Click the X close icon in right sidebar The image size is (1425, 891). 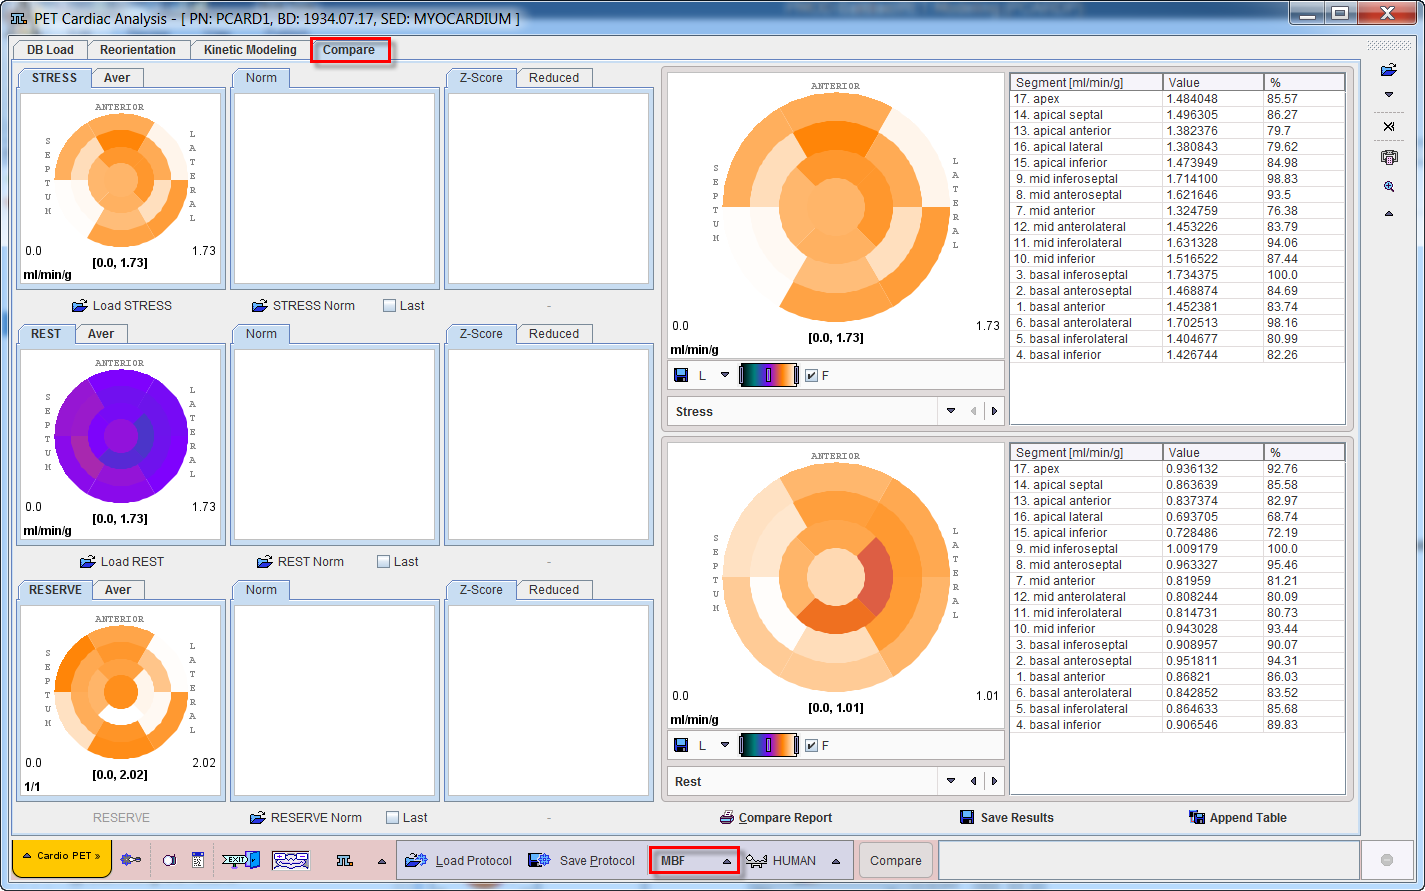coord(1389,127)
